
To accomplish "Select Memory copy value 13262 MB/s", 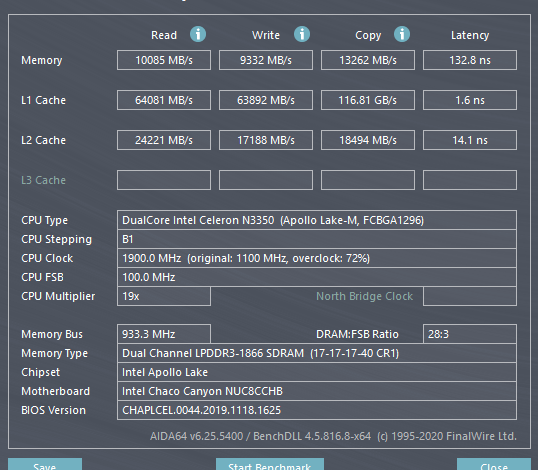I will pyautogui.click(x=368, y=60).
